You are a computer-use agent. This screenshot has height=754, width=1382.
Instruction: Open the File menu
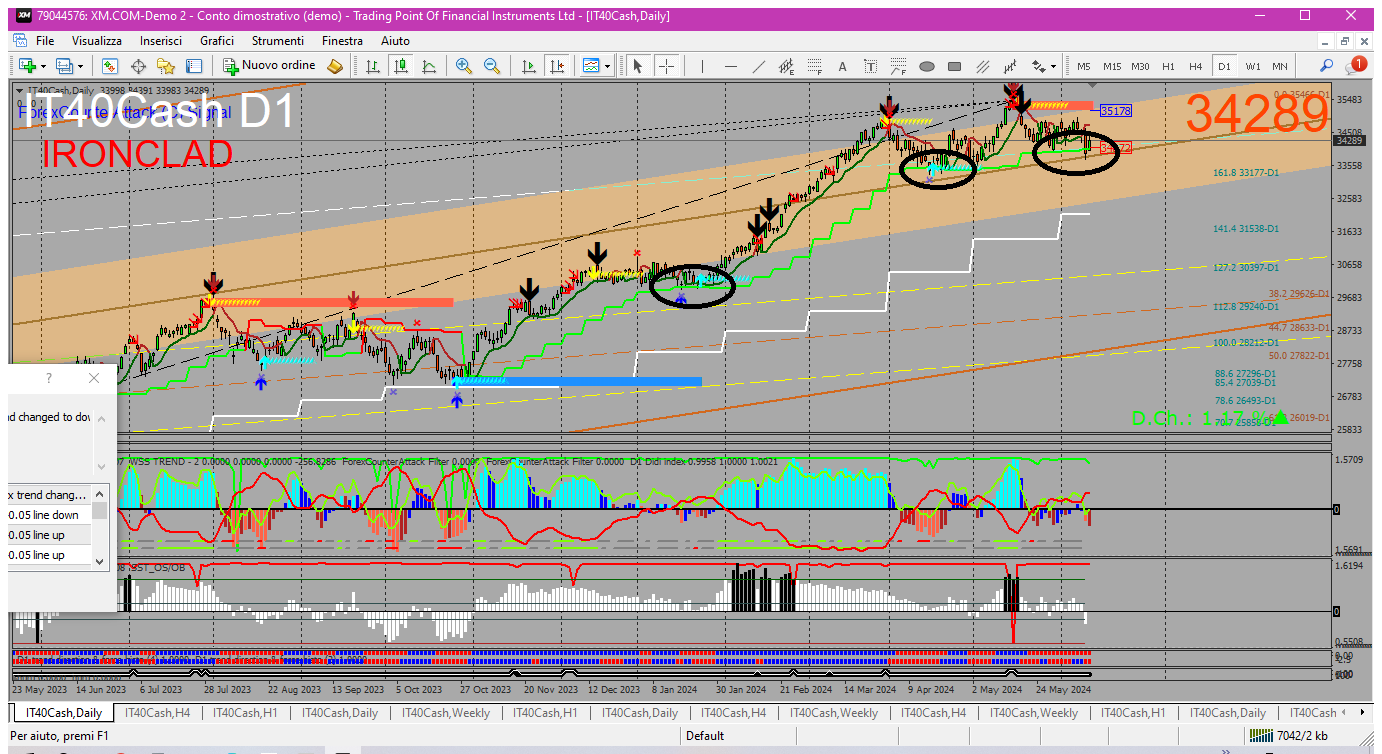point(45,41)
